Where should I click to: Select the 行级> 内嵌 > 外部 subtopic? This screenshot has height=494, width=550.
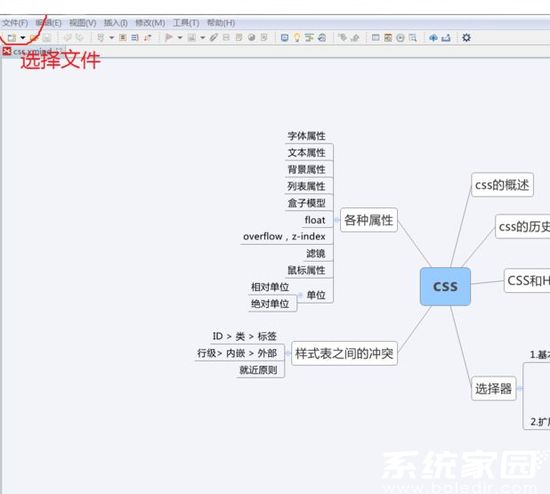click(237, 353)
